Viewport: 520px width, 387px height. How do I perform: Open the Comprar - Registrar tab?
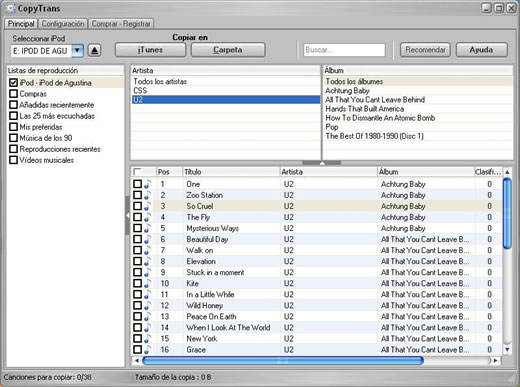tap(121, 24)
